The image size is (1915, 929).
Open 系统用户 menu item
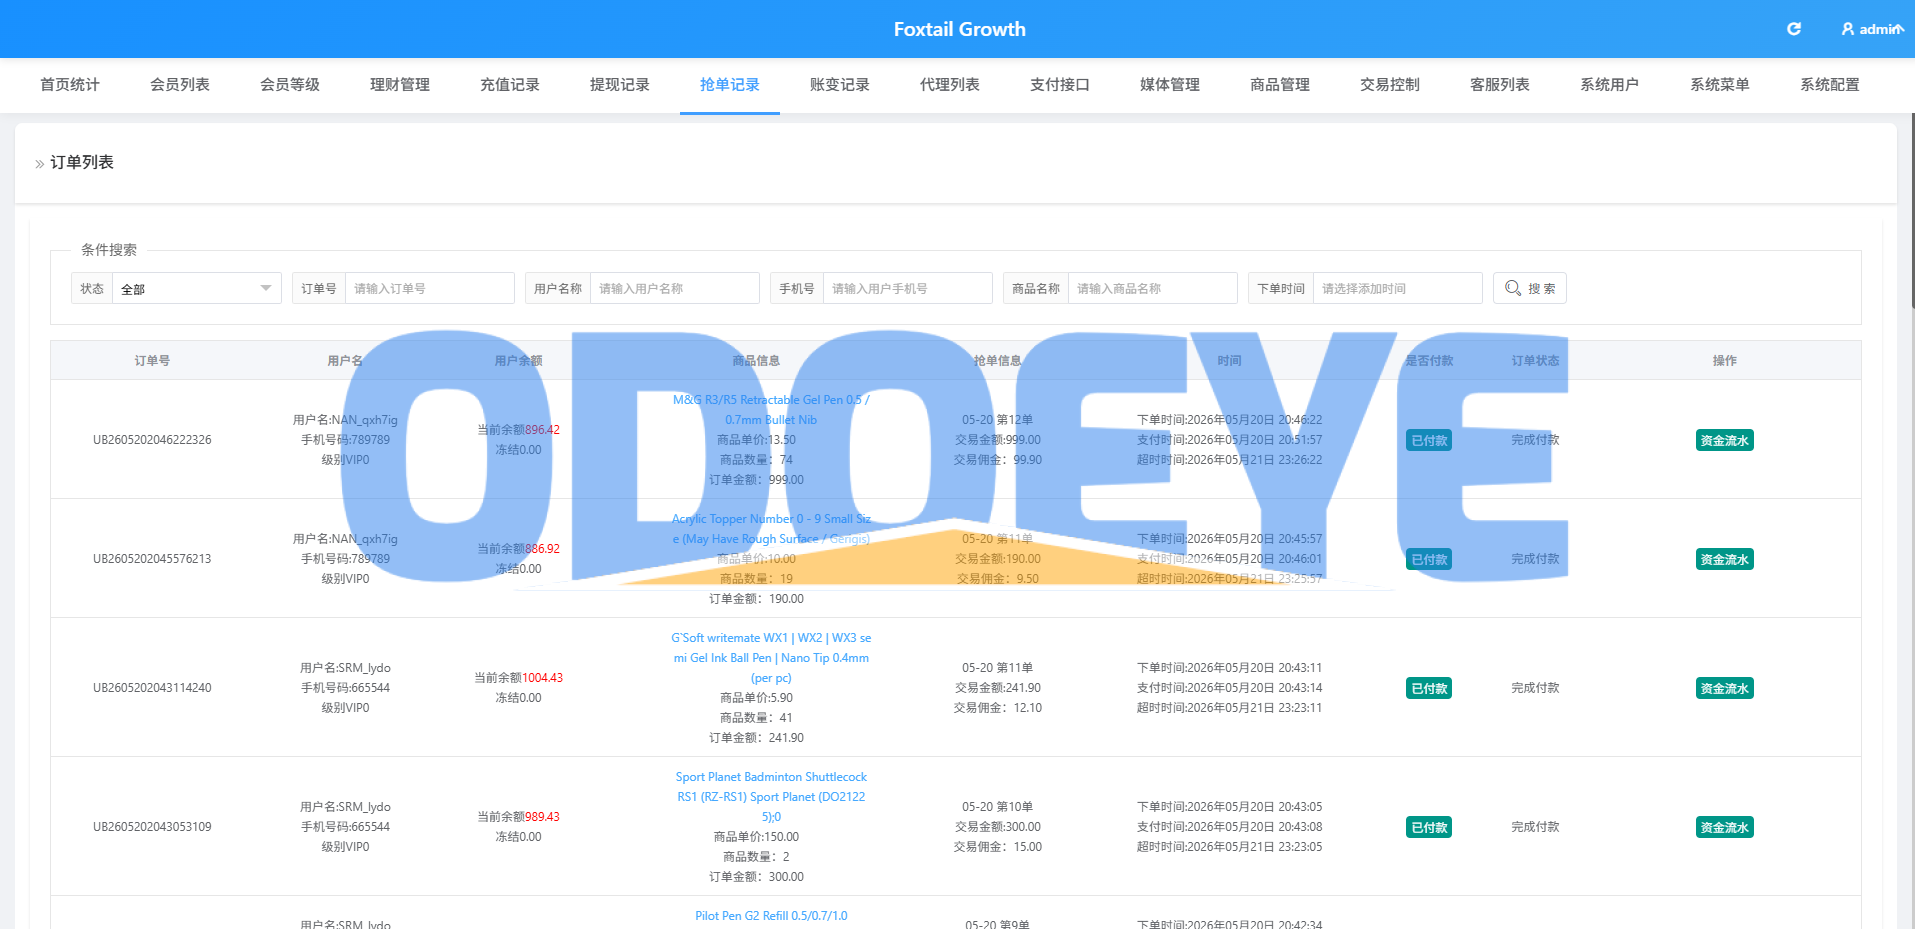click(1610, 85)
